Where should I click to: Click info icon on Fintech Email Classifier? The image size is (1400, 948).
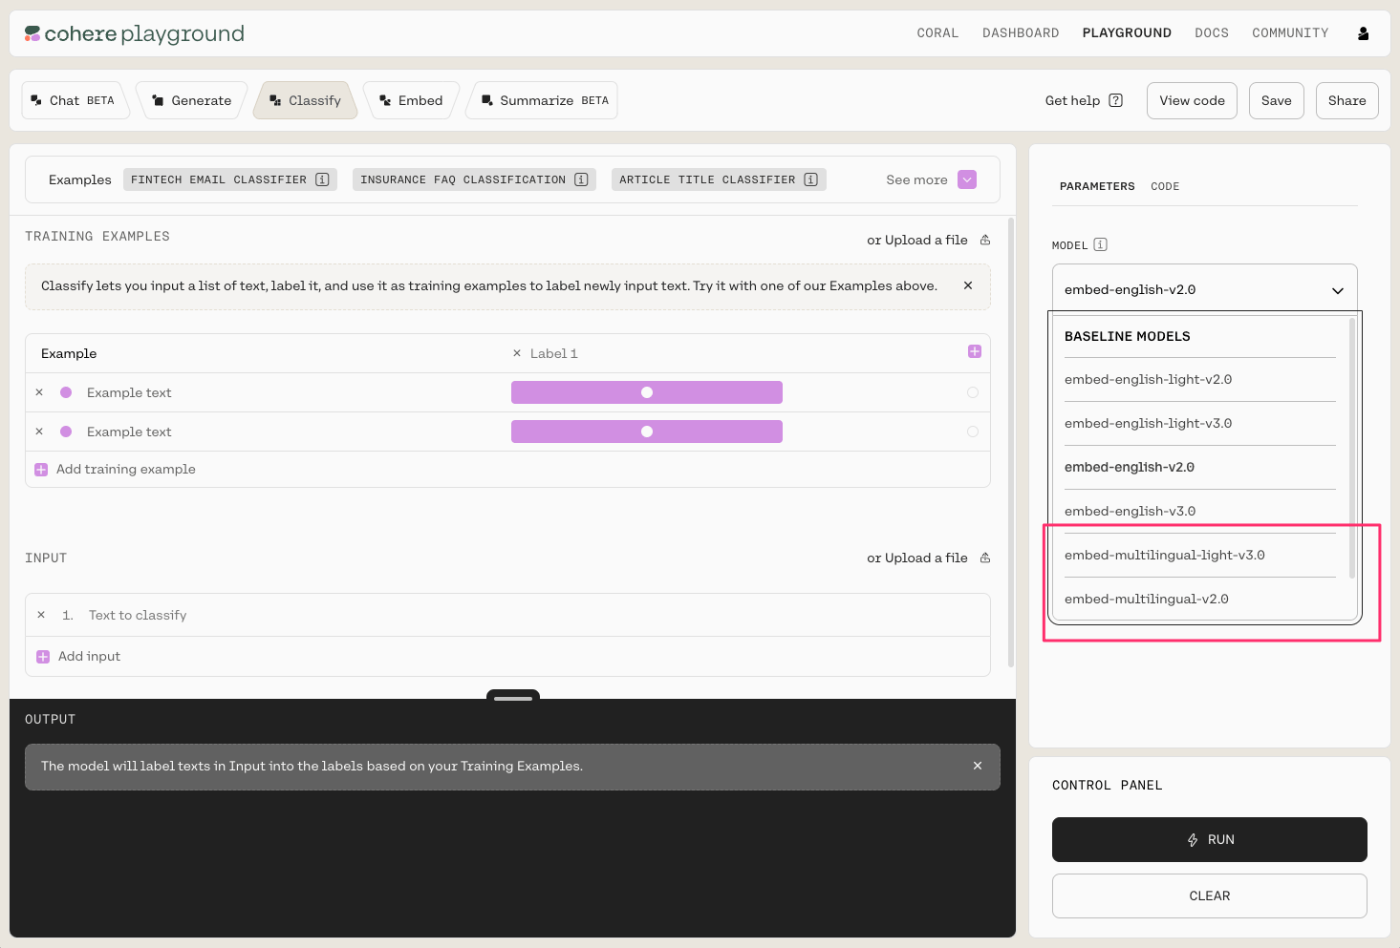click(322, 180)
